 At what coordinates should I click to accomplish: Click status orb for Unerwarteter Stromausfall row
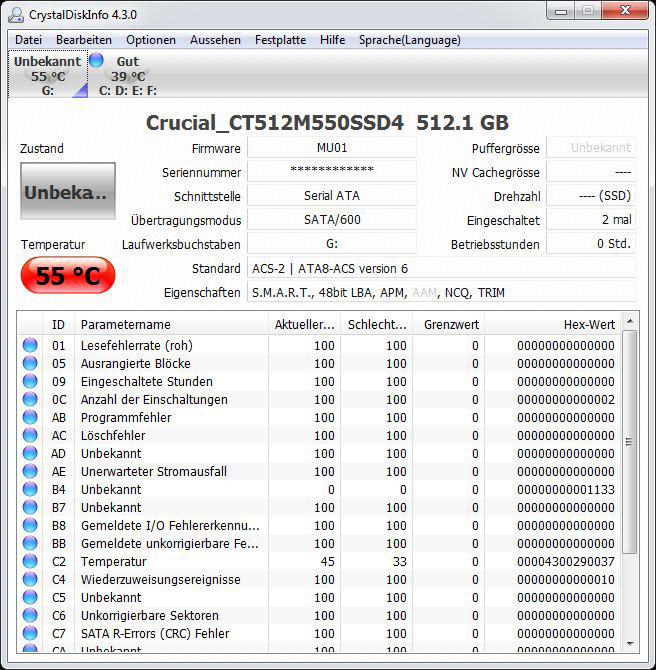[30, 471]
